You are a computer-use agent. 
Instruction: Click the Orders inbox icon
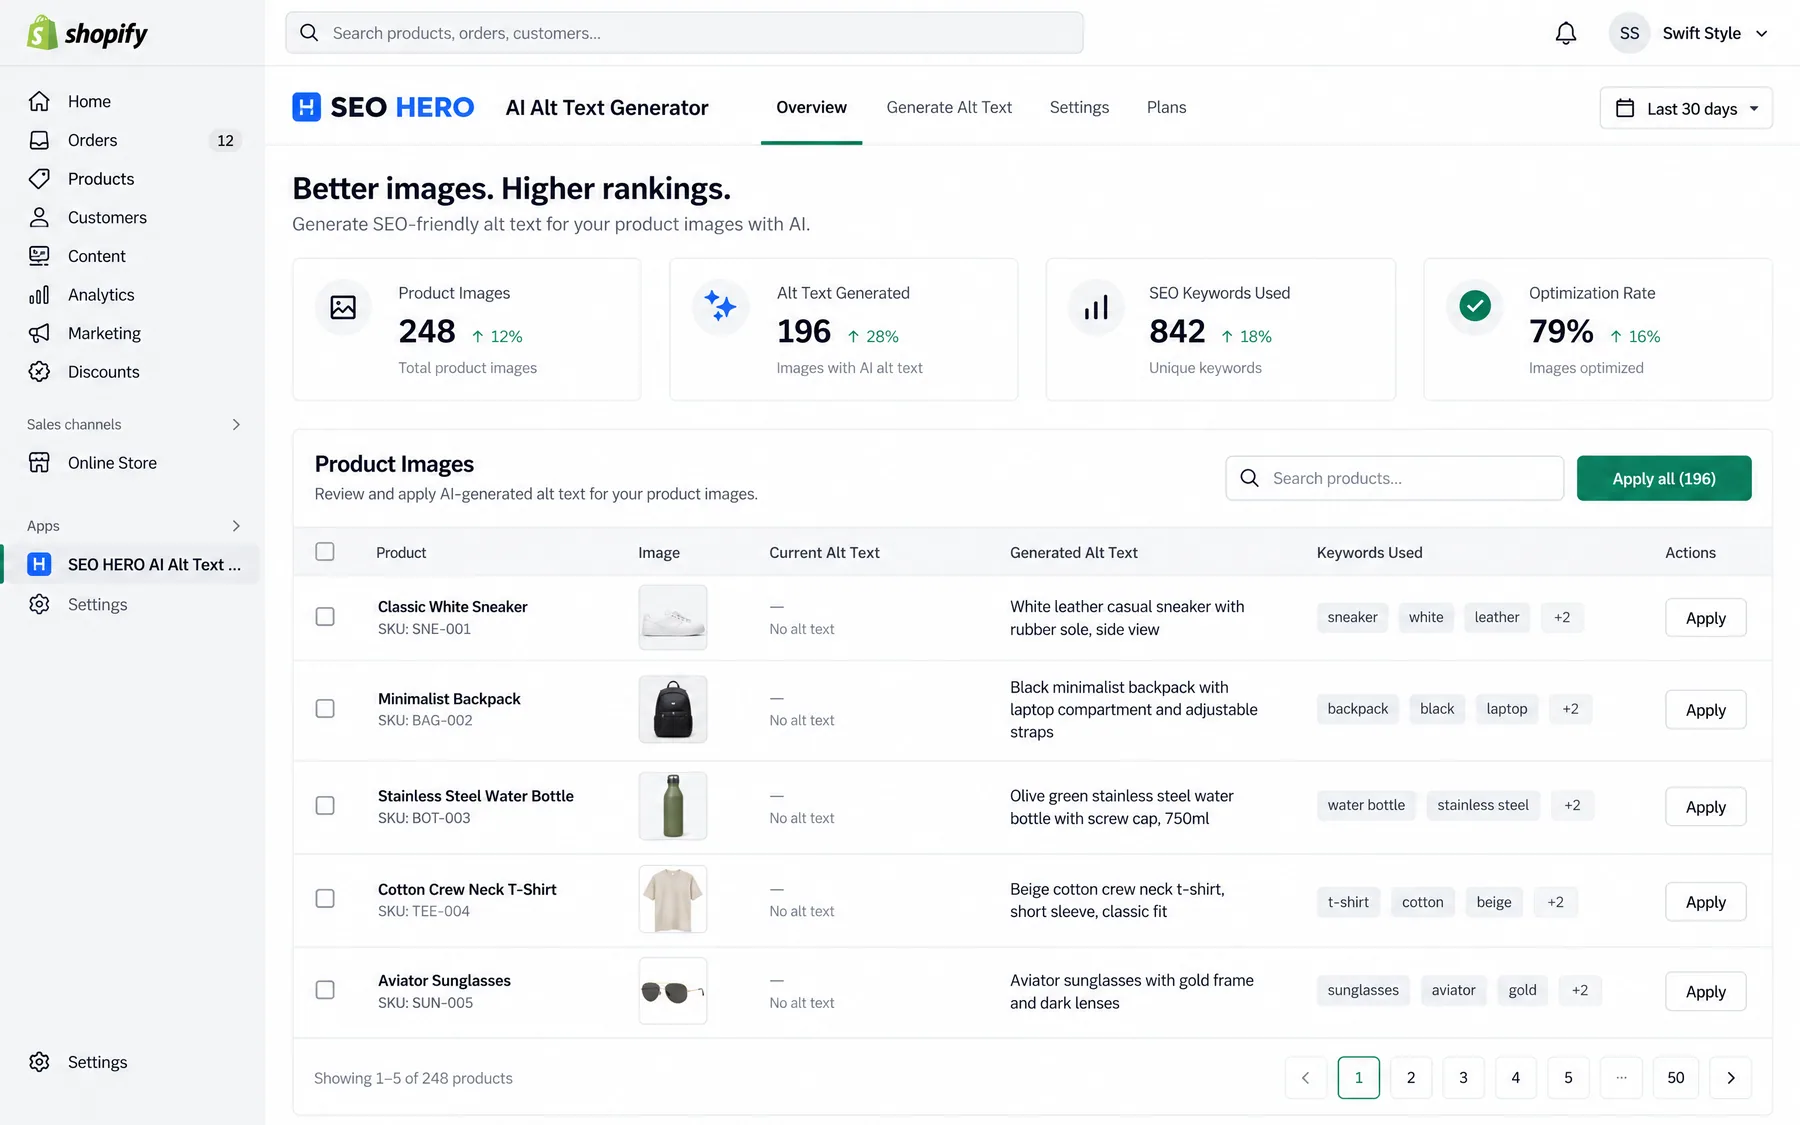click(x=39, y=140)
